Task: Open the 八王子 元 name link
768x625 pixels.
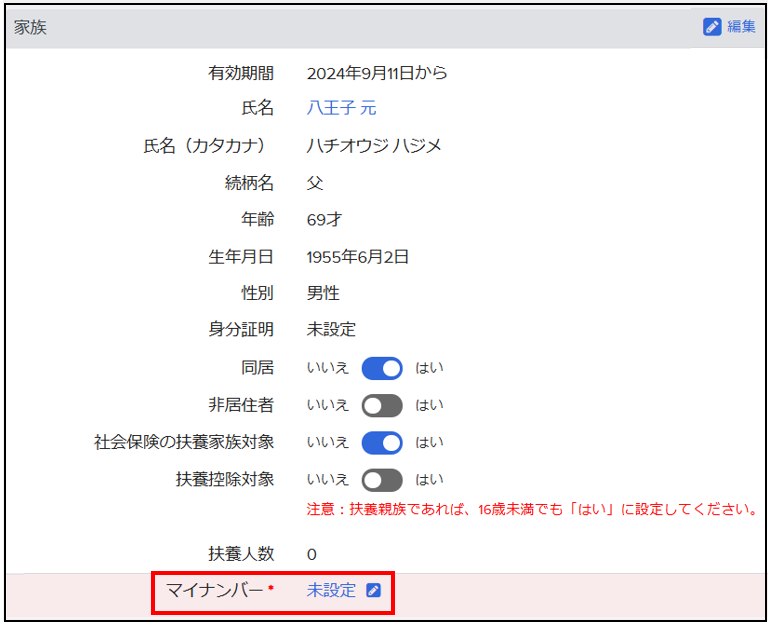Action: click(x=341, y=108)
